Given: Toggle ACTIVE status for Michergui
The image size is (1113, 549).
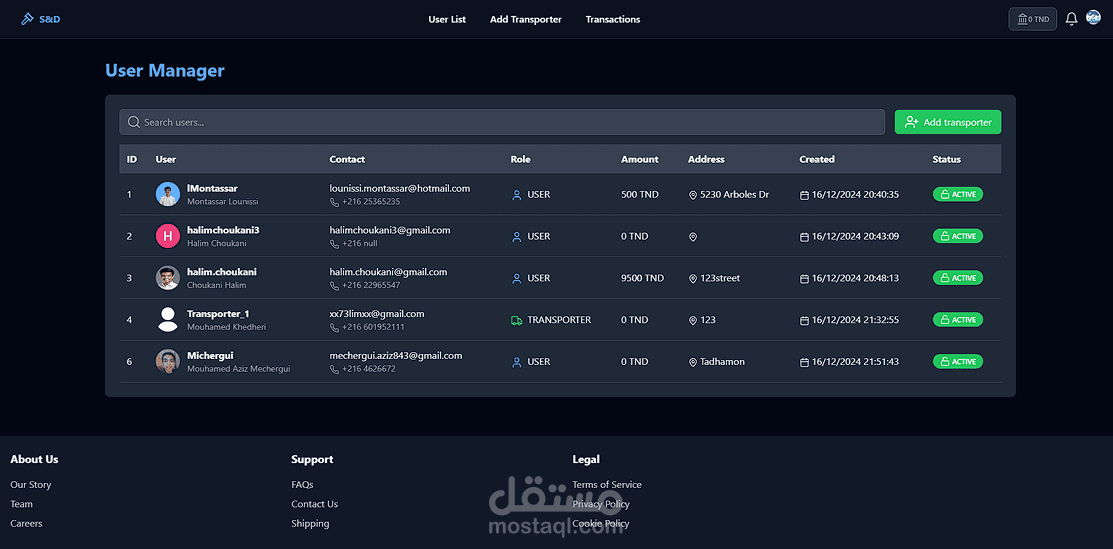Looking at the screenshot, I should tap(958, 362).
